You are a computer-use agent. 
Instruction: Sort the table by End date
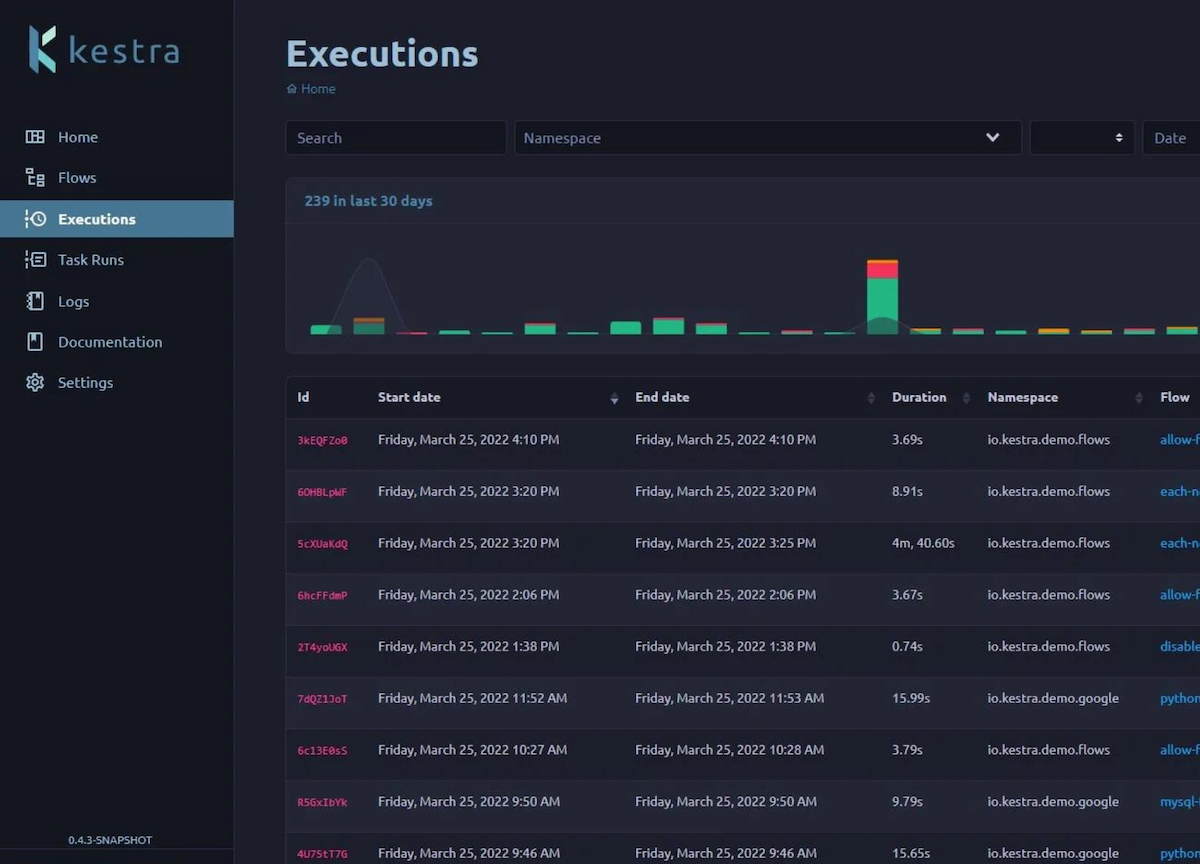point(871,398)
